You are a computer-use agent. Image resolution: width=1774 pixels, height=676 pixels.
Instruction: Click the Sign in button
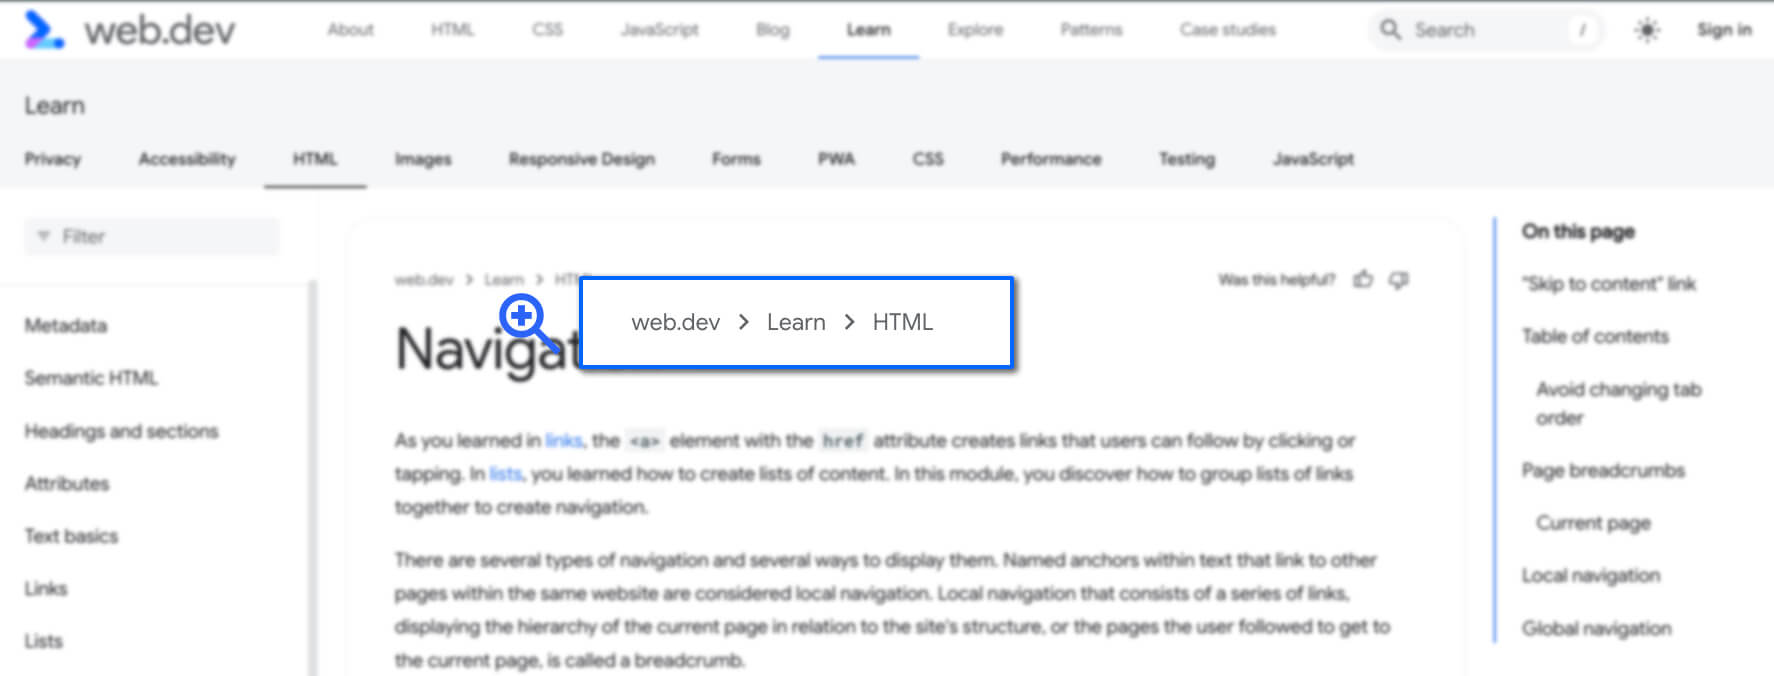point(1724,29)
